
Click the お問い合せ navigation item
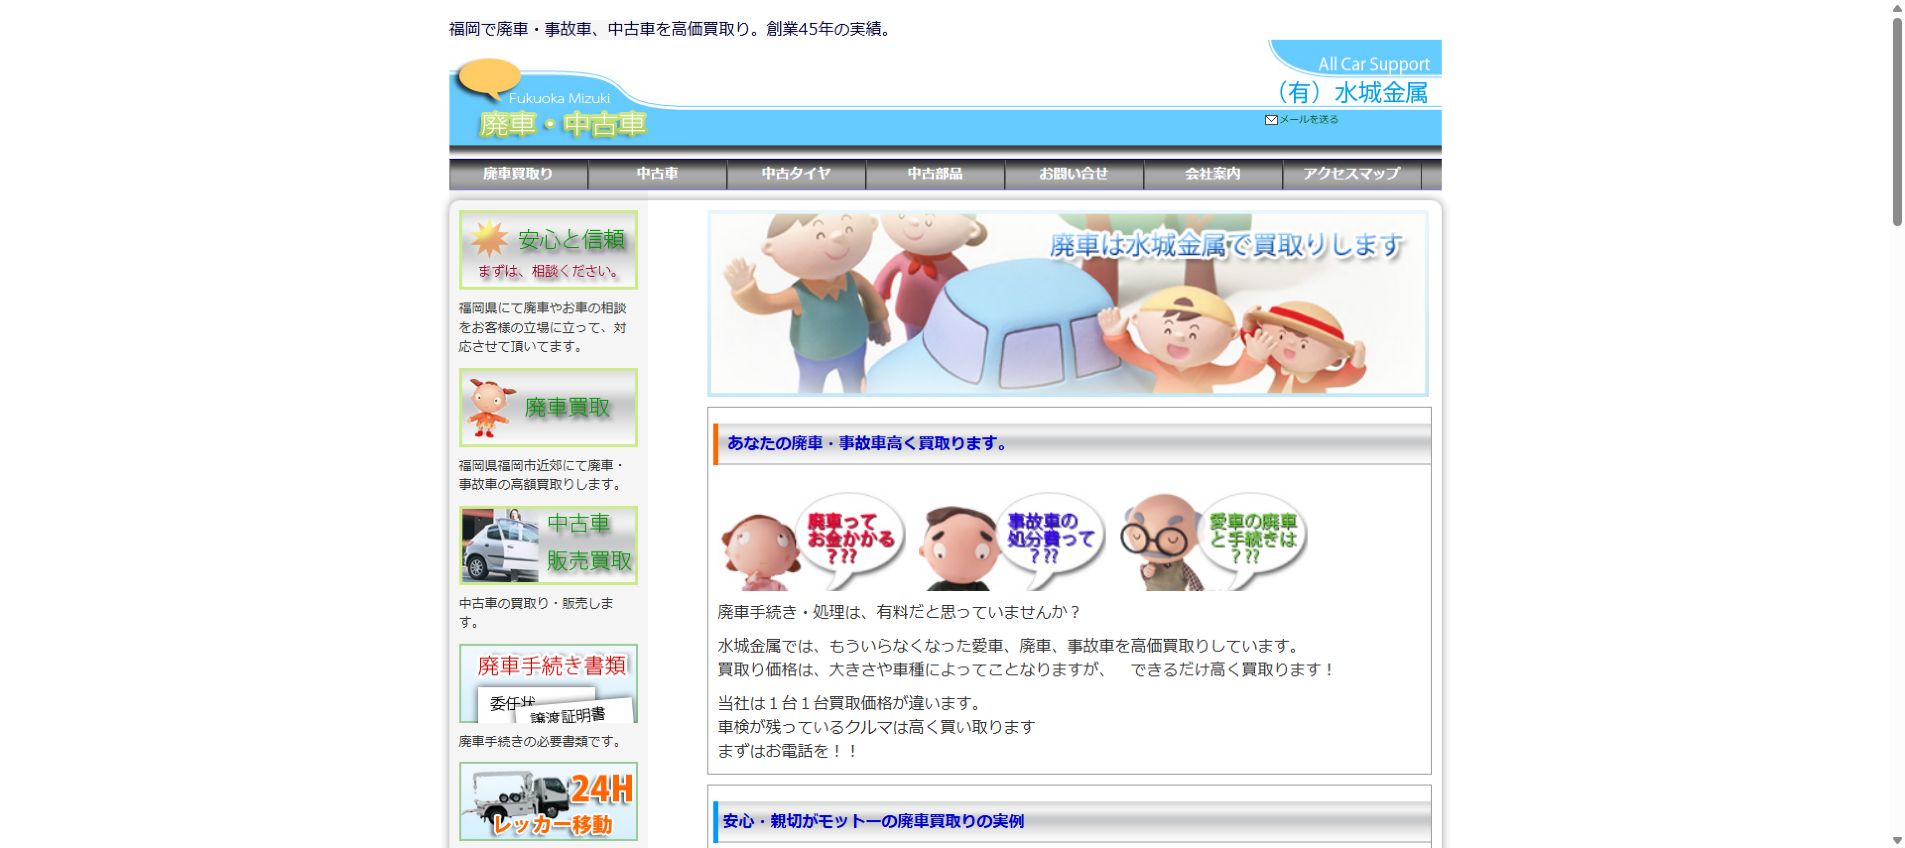click(1074, 174)
